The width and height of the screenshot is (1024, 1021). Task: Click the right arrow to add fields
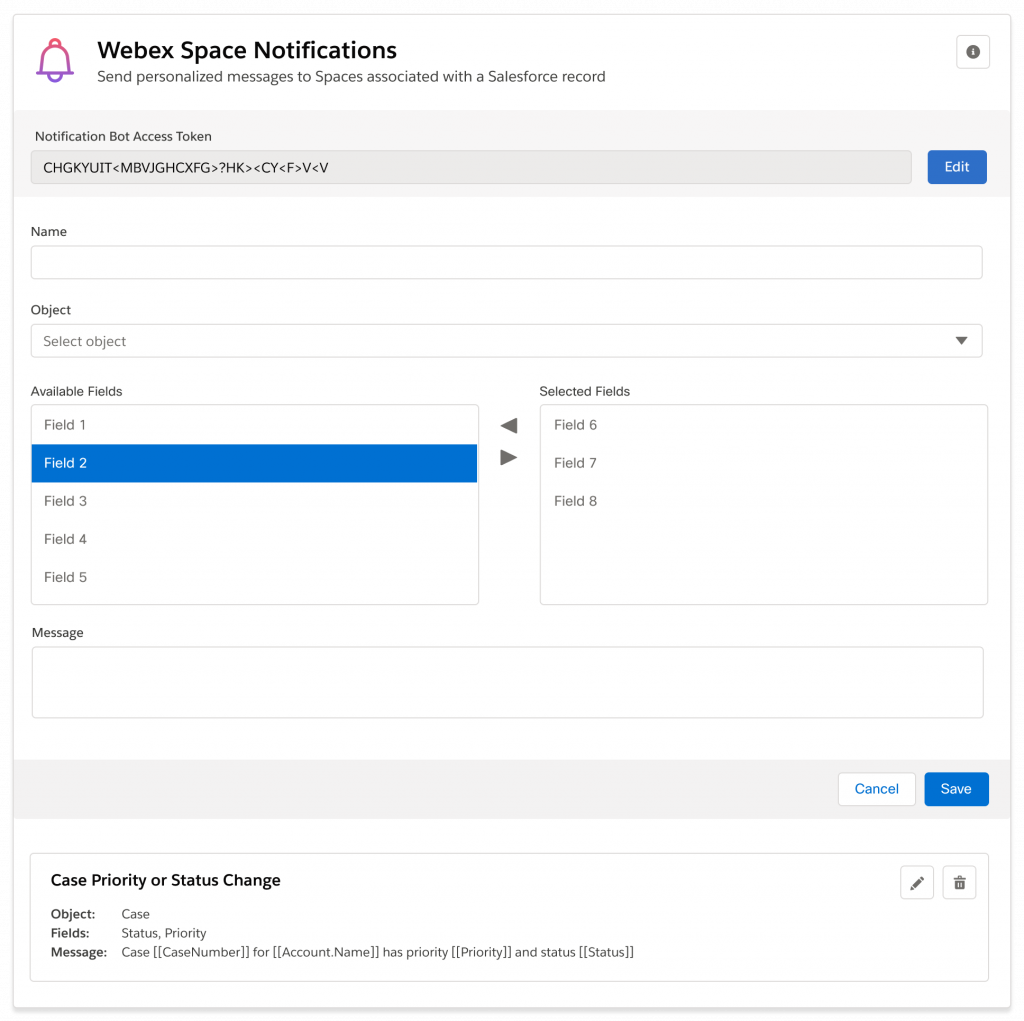tap(508, 457)
